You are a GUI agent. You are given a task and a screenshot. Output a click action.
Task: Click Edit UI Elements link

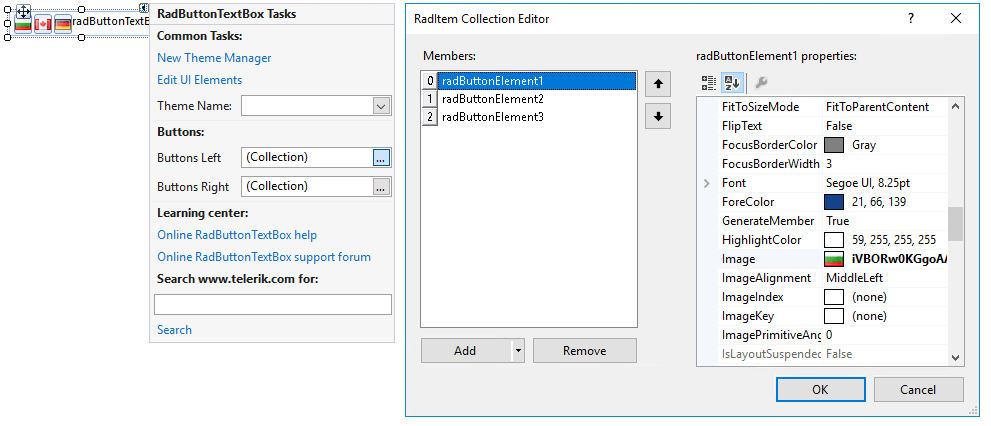tap(200, 80)
